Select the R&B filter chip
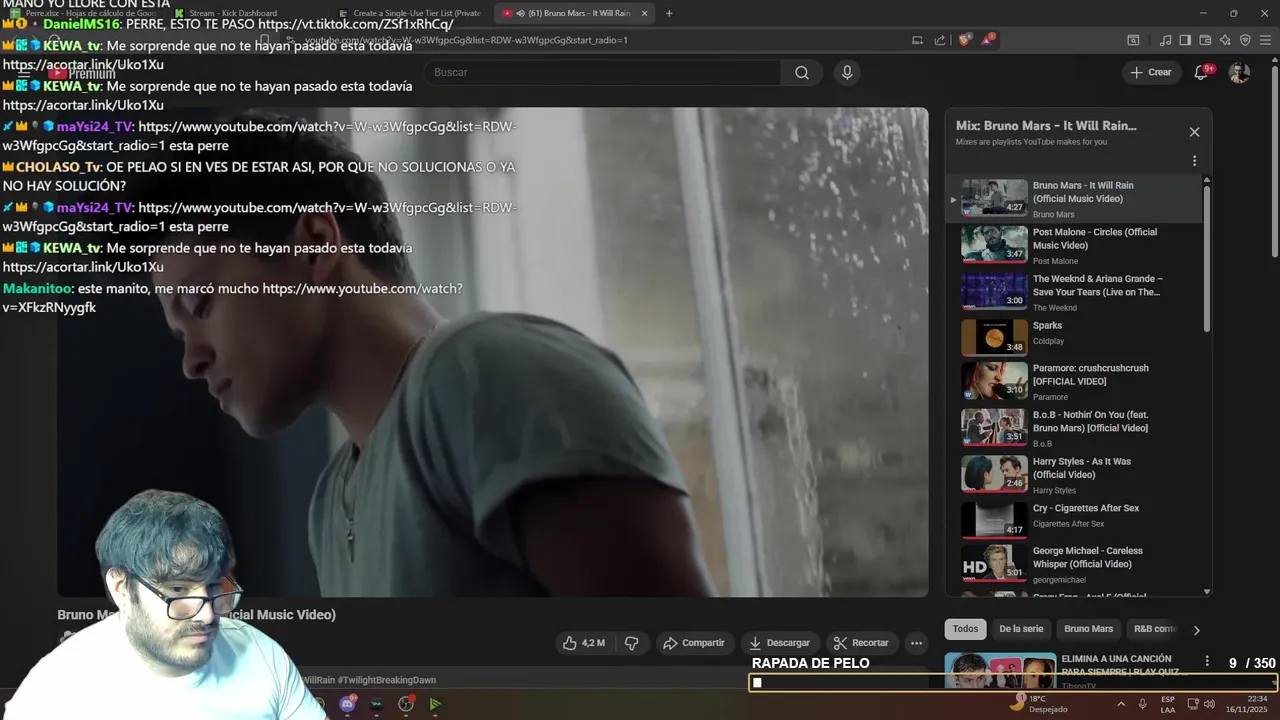 (x=1155, y=629)
